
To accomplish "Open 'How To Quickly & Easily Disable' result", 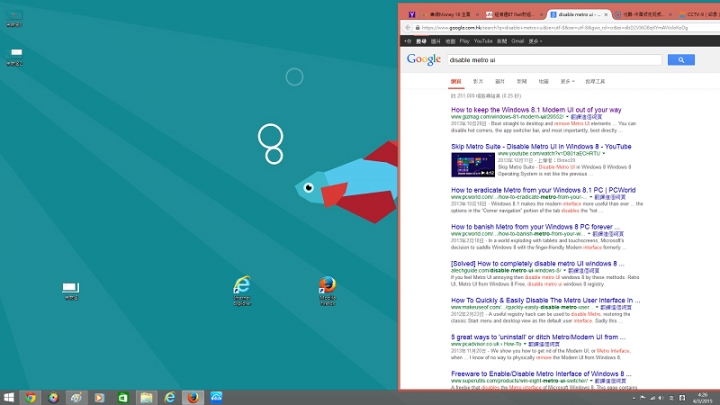I will 546,300.
